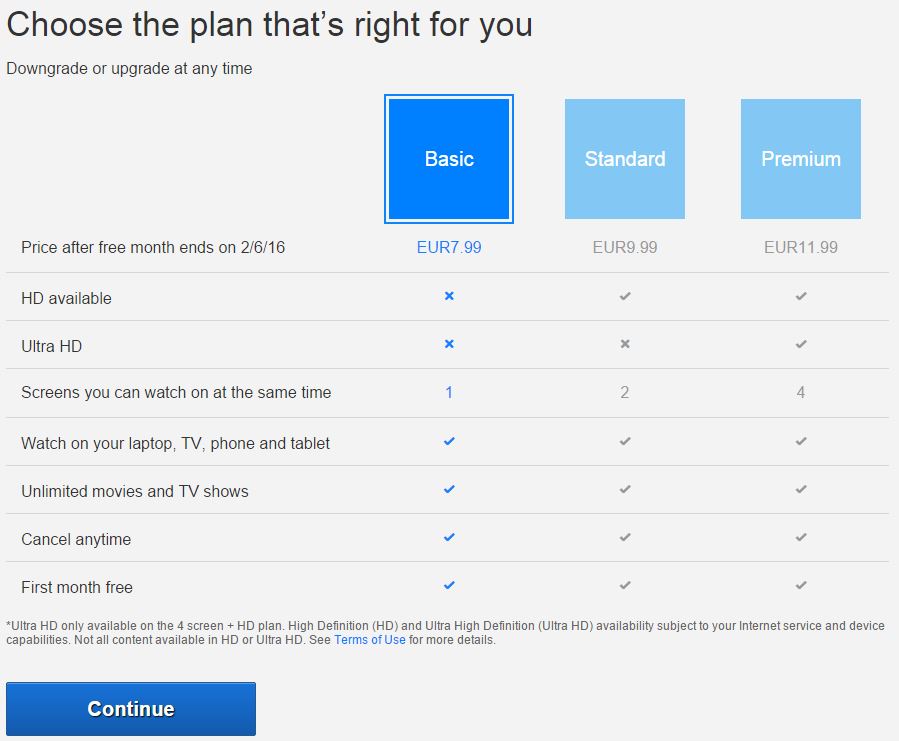Select the Standard plan tile

(x=625, y=159)
